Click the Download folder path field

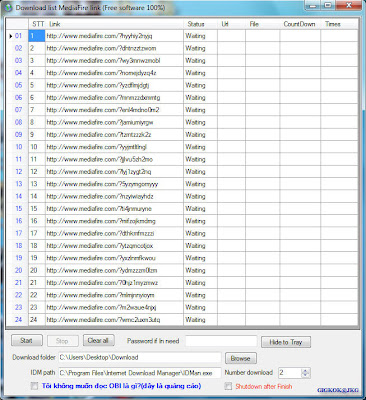click(x=140, y=357)
